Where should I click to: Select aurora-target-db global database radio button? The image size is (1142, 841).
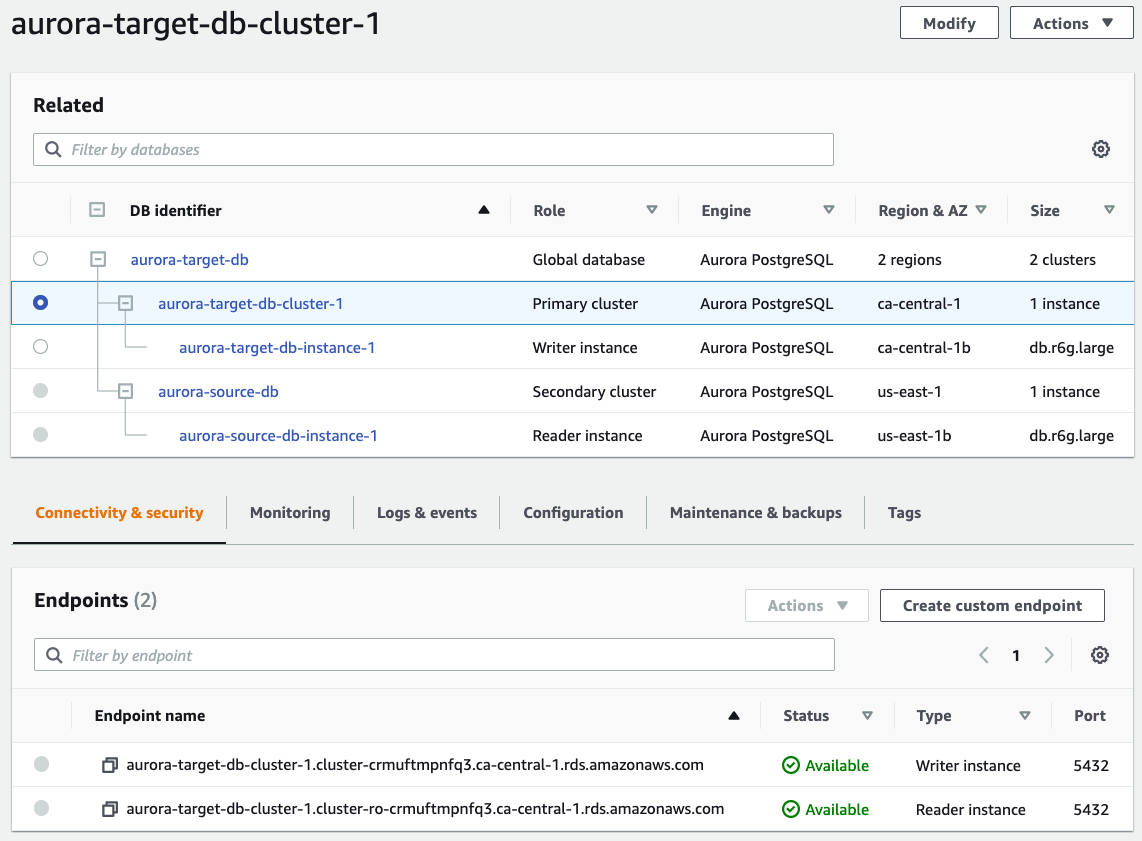click(x=40, y=259)
